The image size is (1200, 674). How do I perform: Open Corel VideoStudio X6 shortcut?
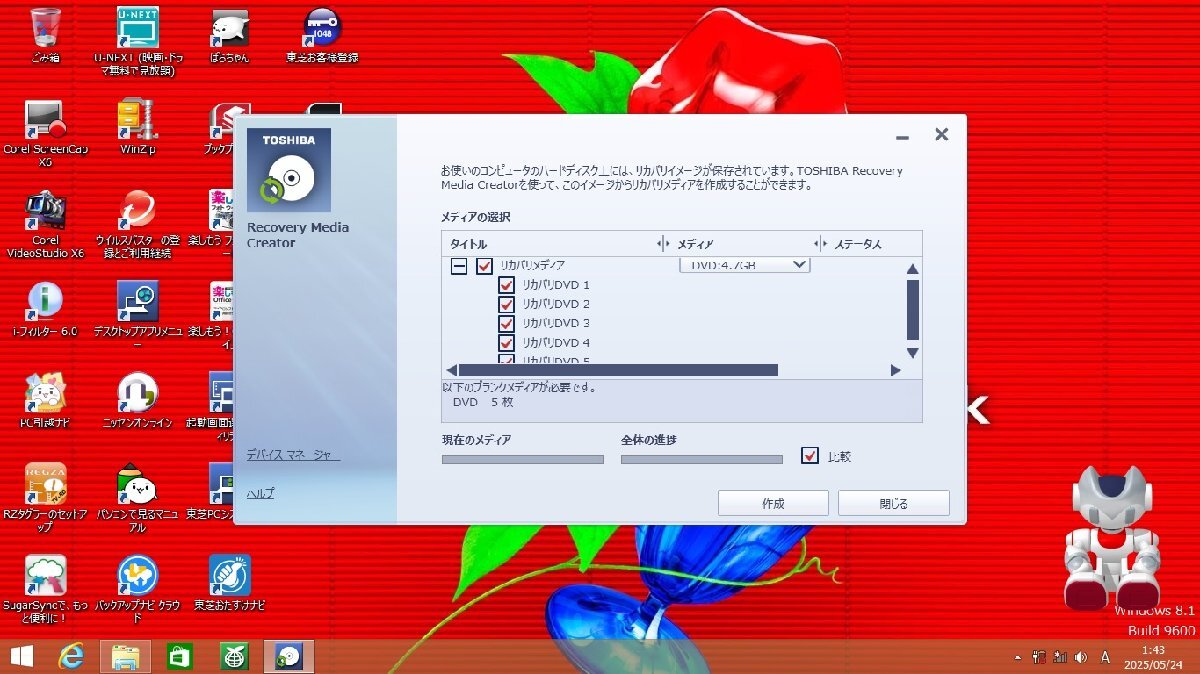[45, 225]
